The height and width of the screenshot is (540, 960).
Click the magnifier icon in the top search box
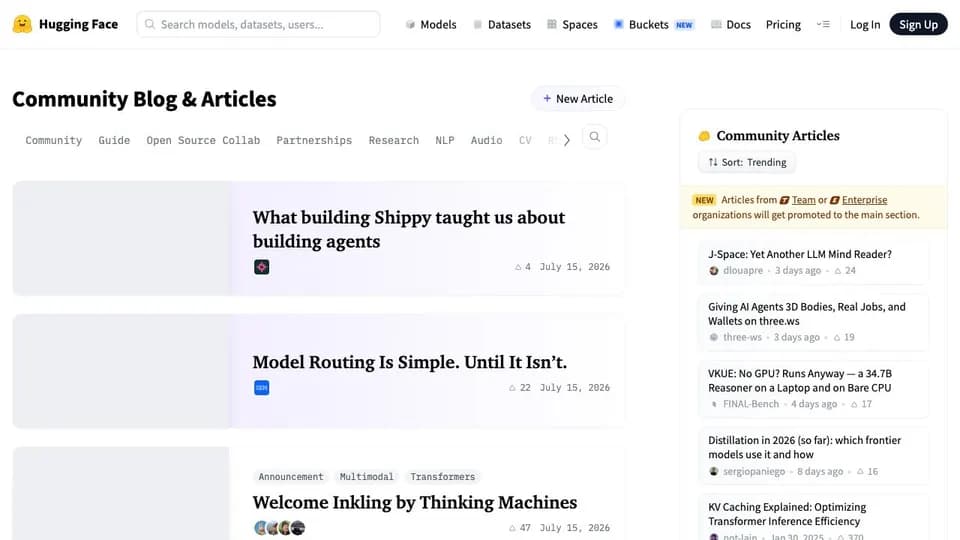point(149,24)
